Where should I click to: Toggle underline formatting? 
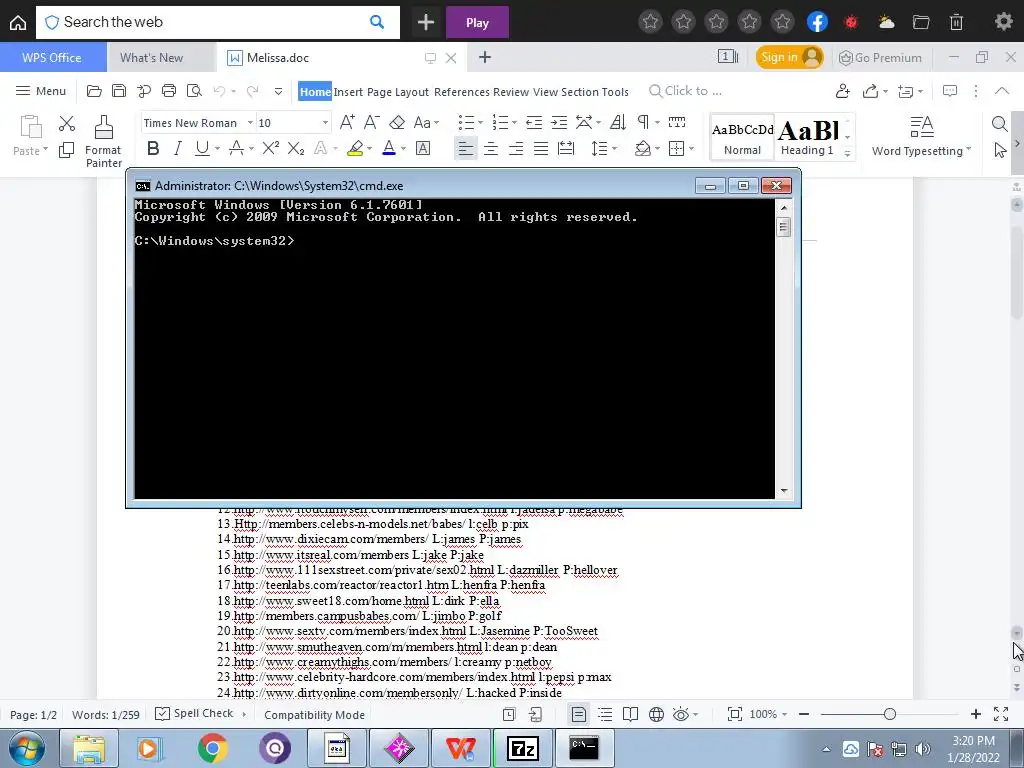pyautogui.click(x=202, y=149)
